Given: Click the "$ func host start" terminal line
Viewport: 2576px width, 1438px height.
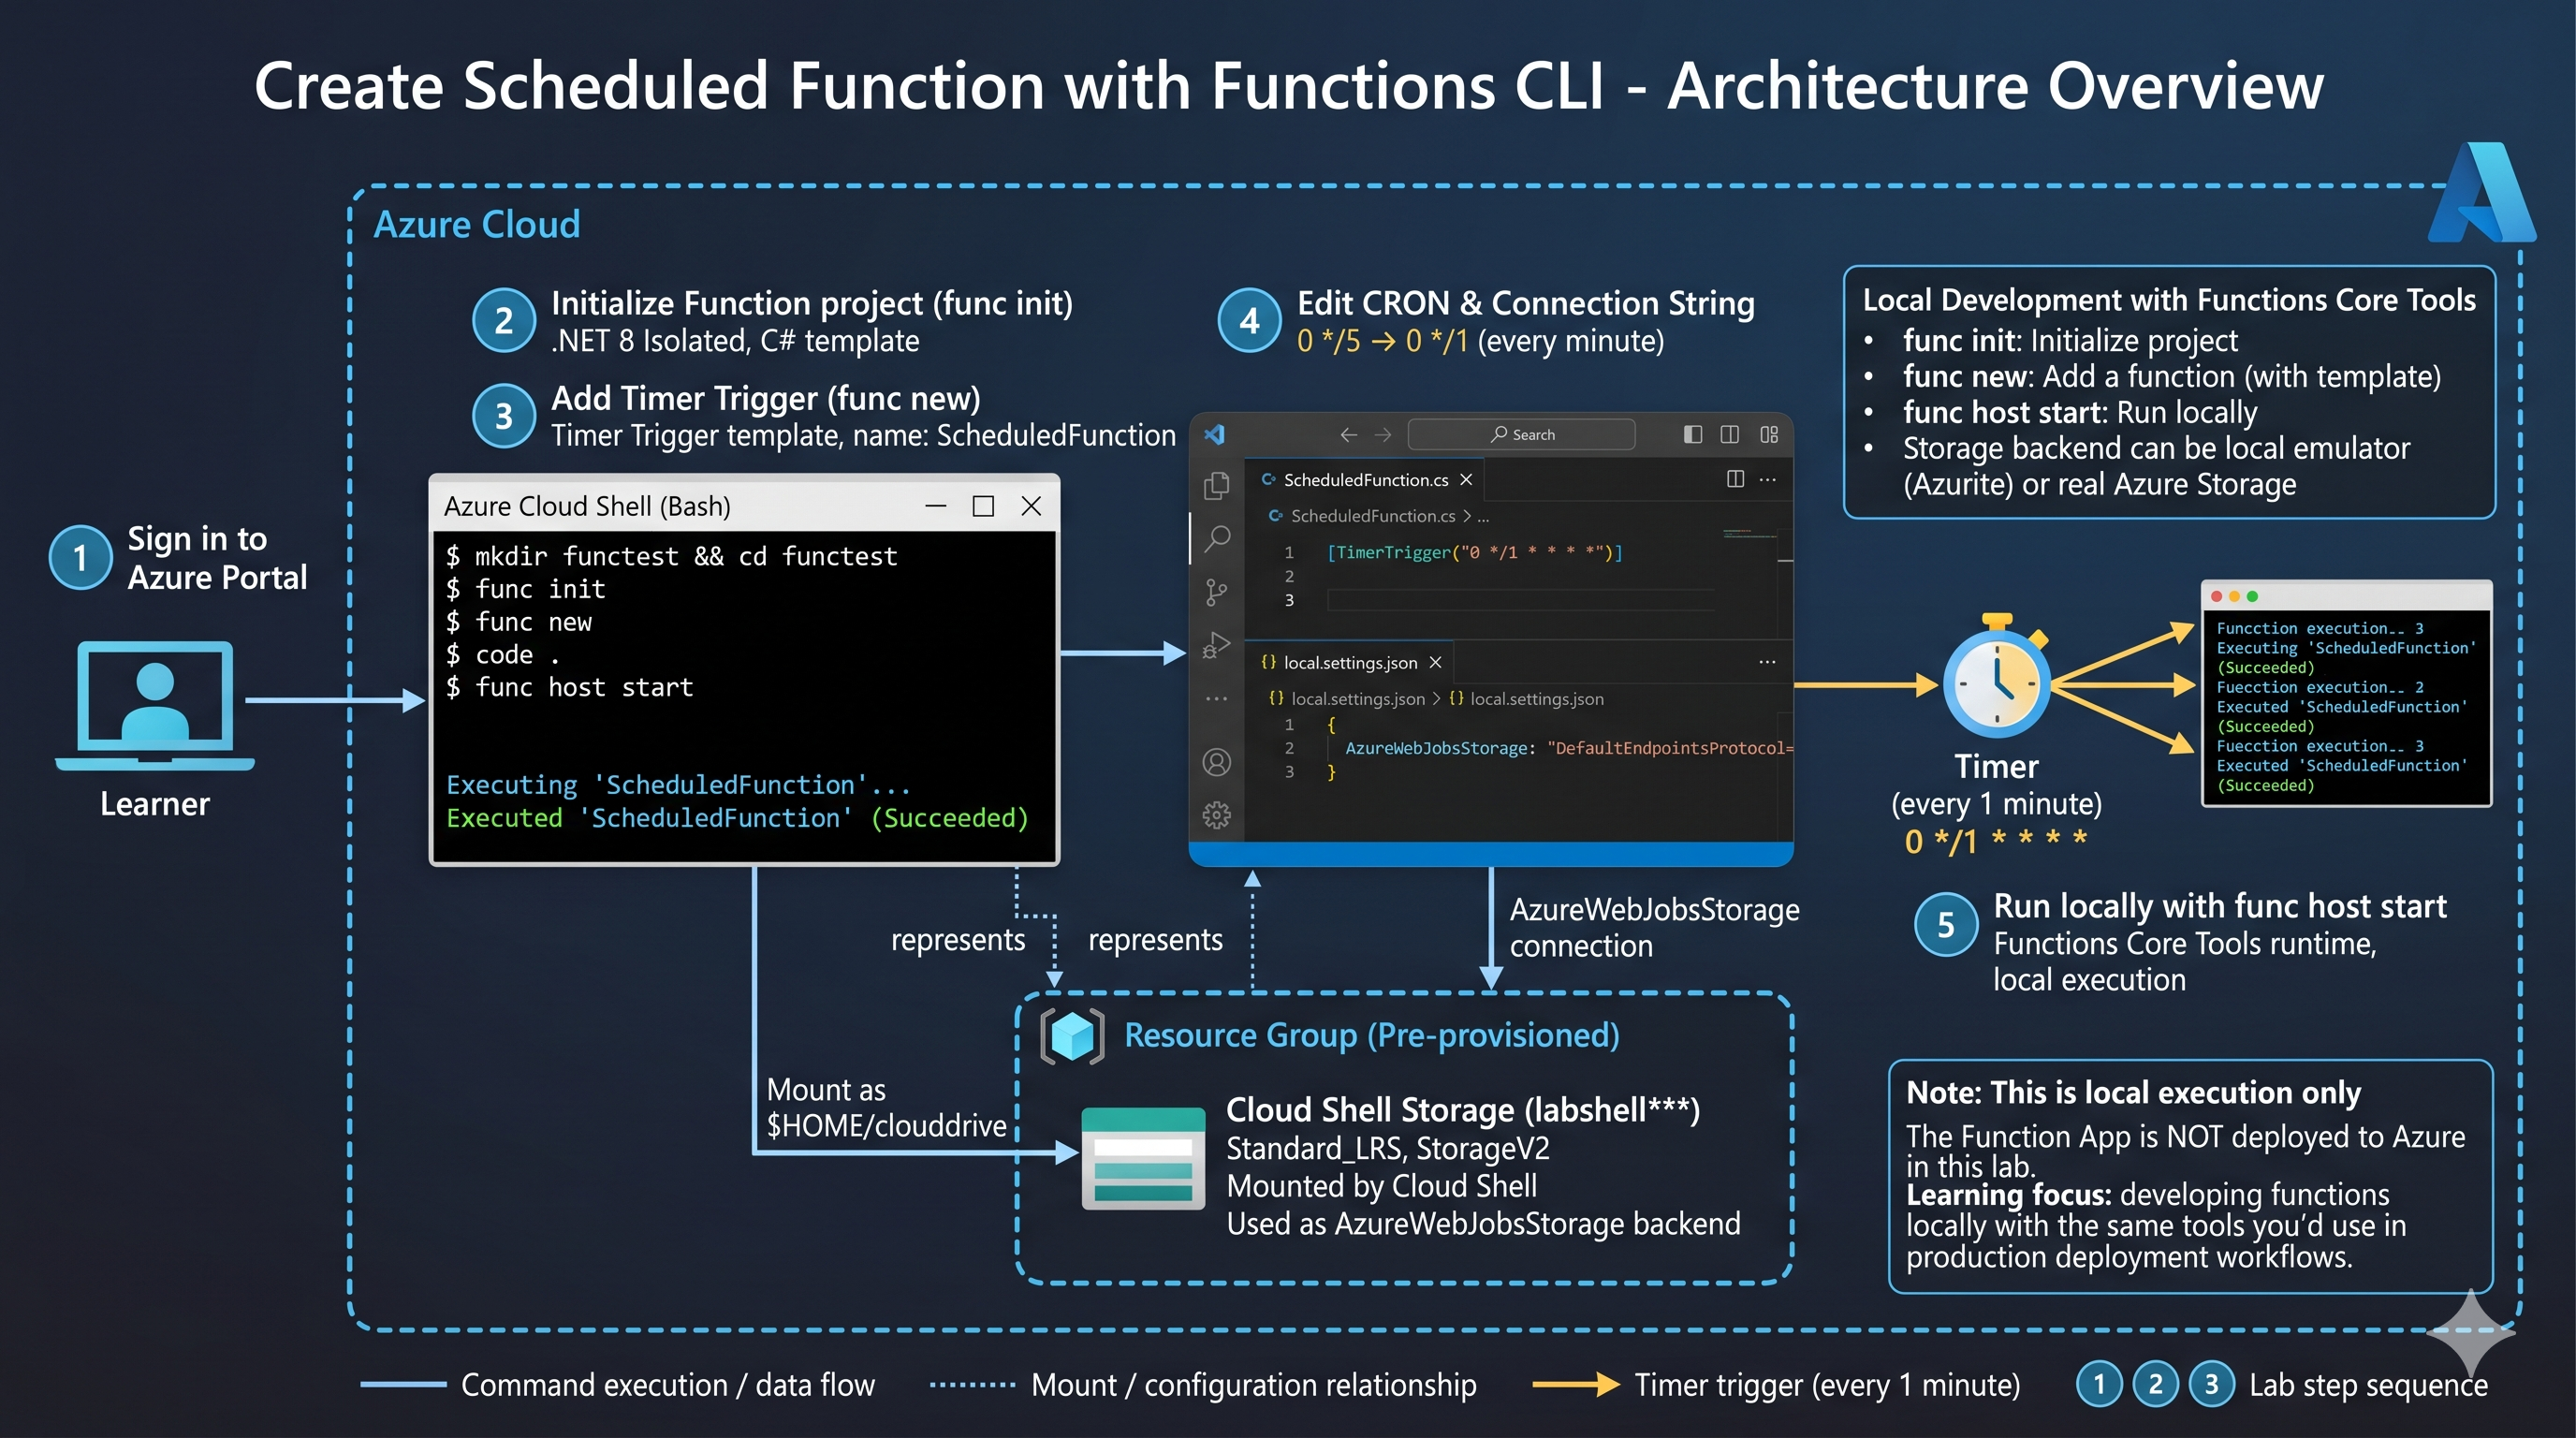Looking at the screenshot, I should click(x=569, y=687).
